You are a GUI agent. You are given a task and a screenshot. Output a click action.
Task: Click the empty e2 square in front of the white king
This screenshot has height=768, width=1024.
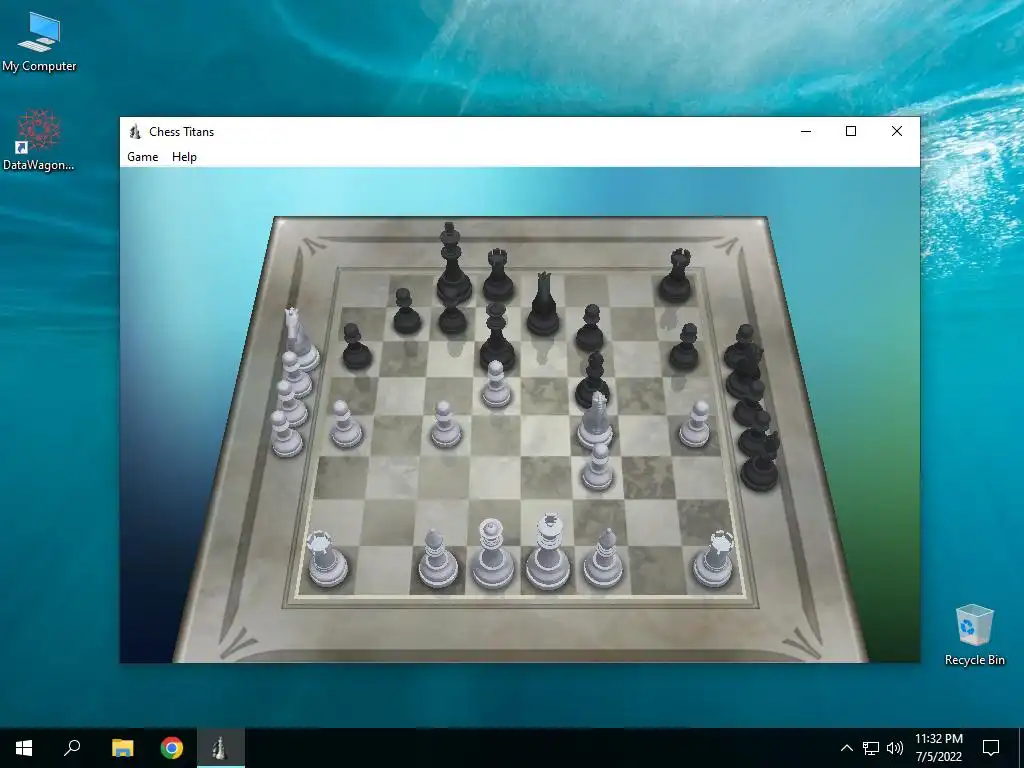[x=546, y=521]
